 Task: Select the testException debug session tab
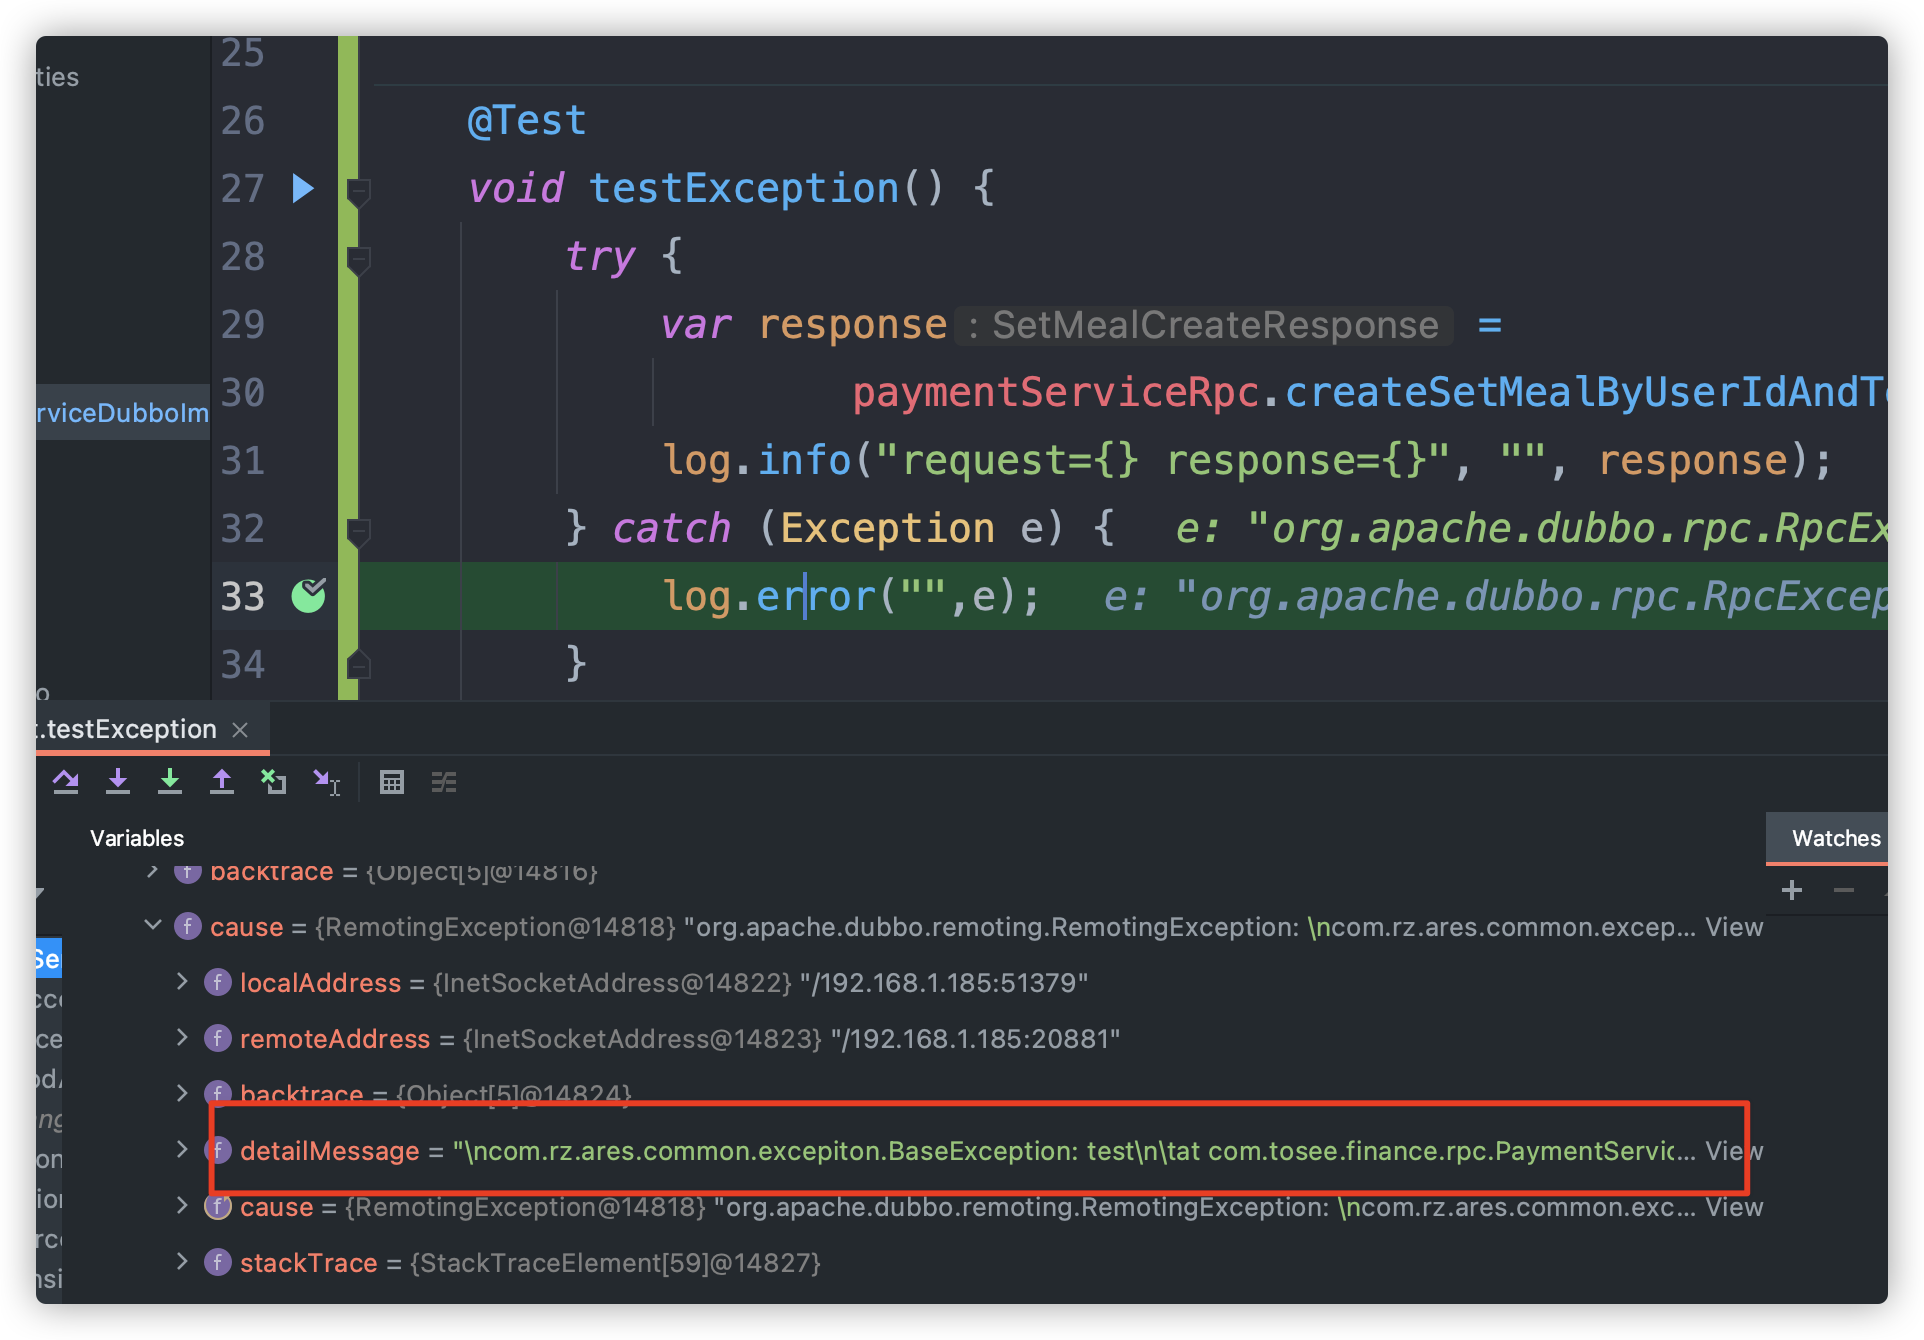[130, 730]
